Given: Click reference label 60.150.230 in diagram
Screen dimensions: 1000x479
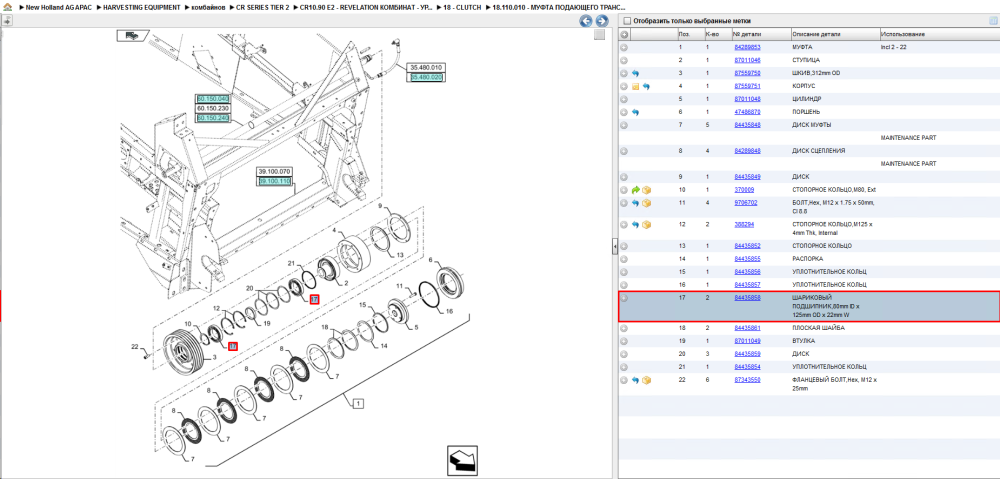Looking at the screenshot, I should coord(212,108).
